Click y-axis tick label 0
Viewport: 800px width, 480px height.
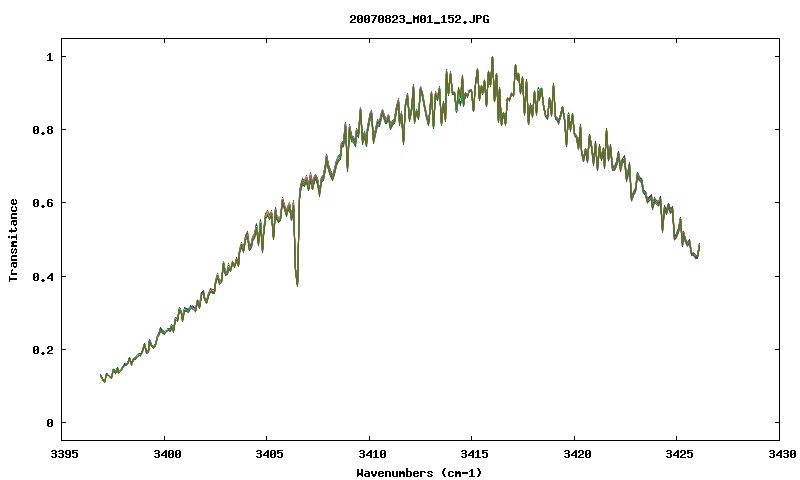(x=49, y=423)
